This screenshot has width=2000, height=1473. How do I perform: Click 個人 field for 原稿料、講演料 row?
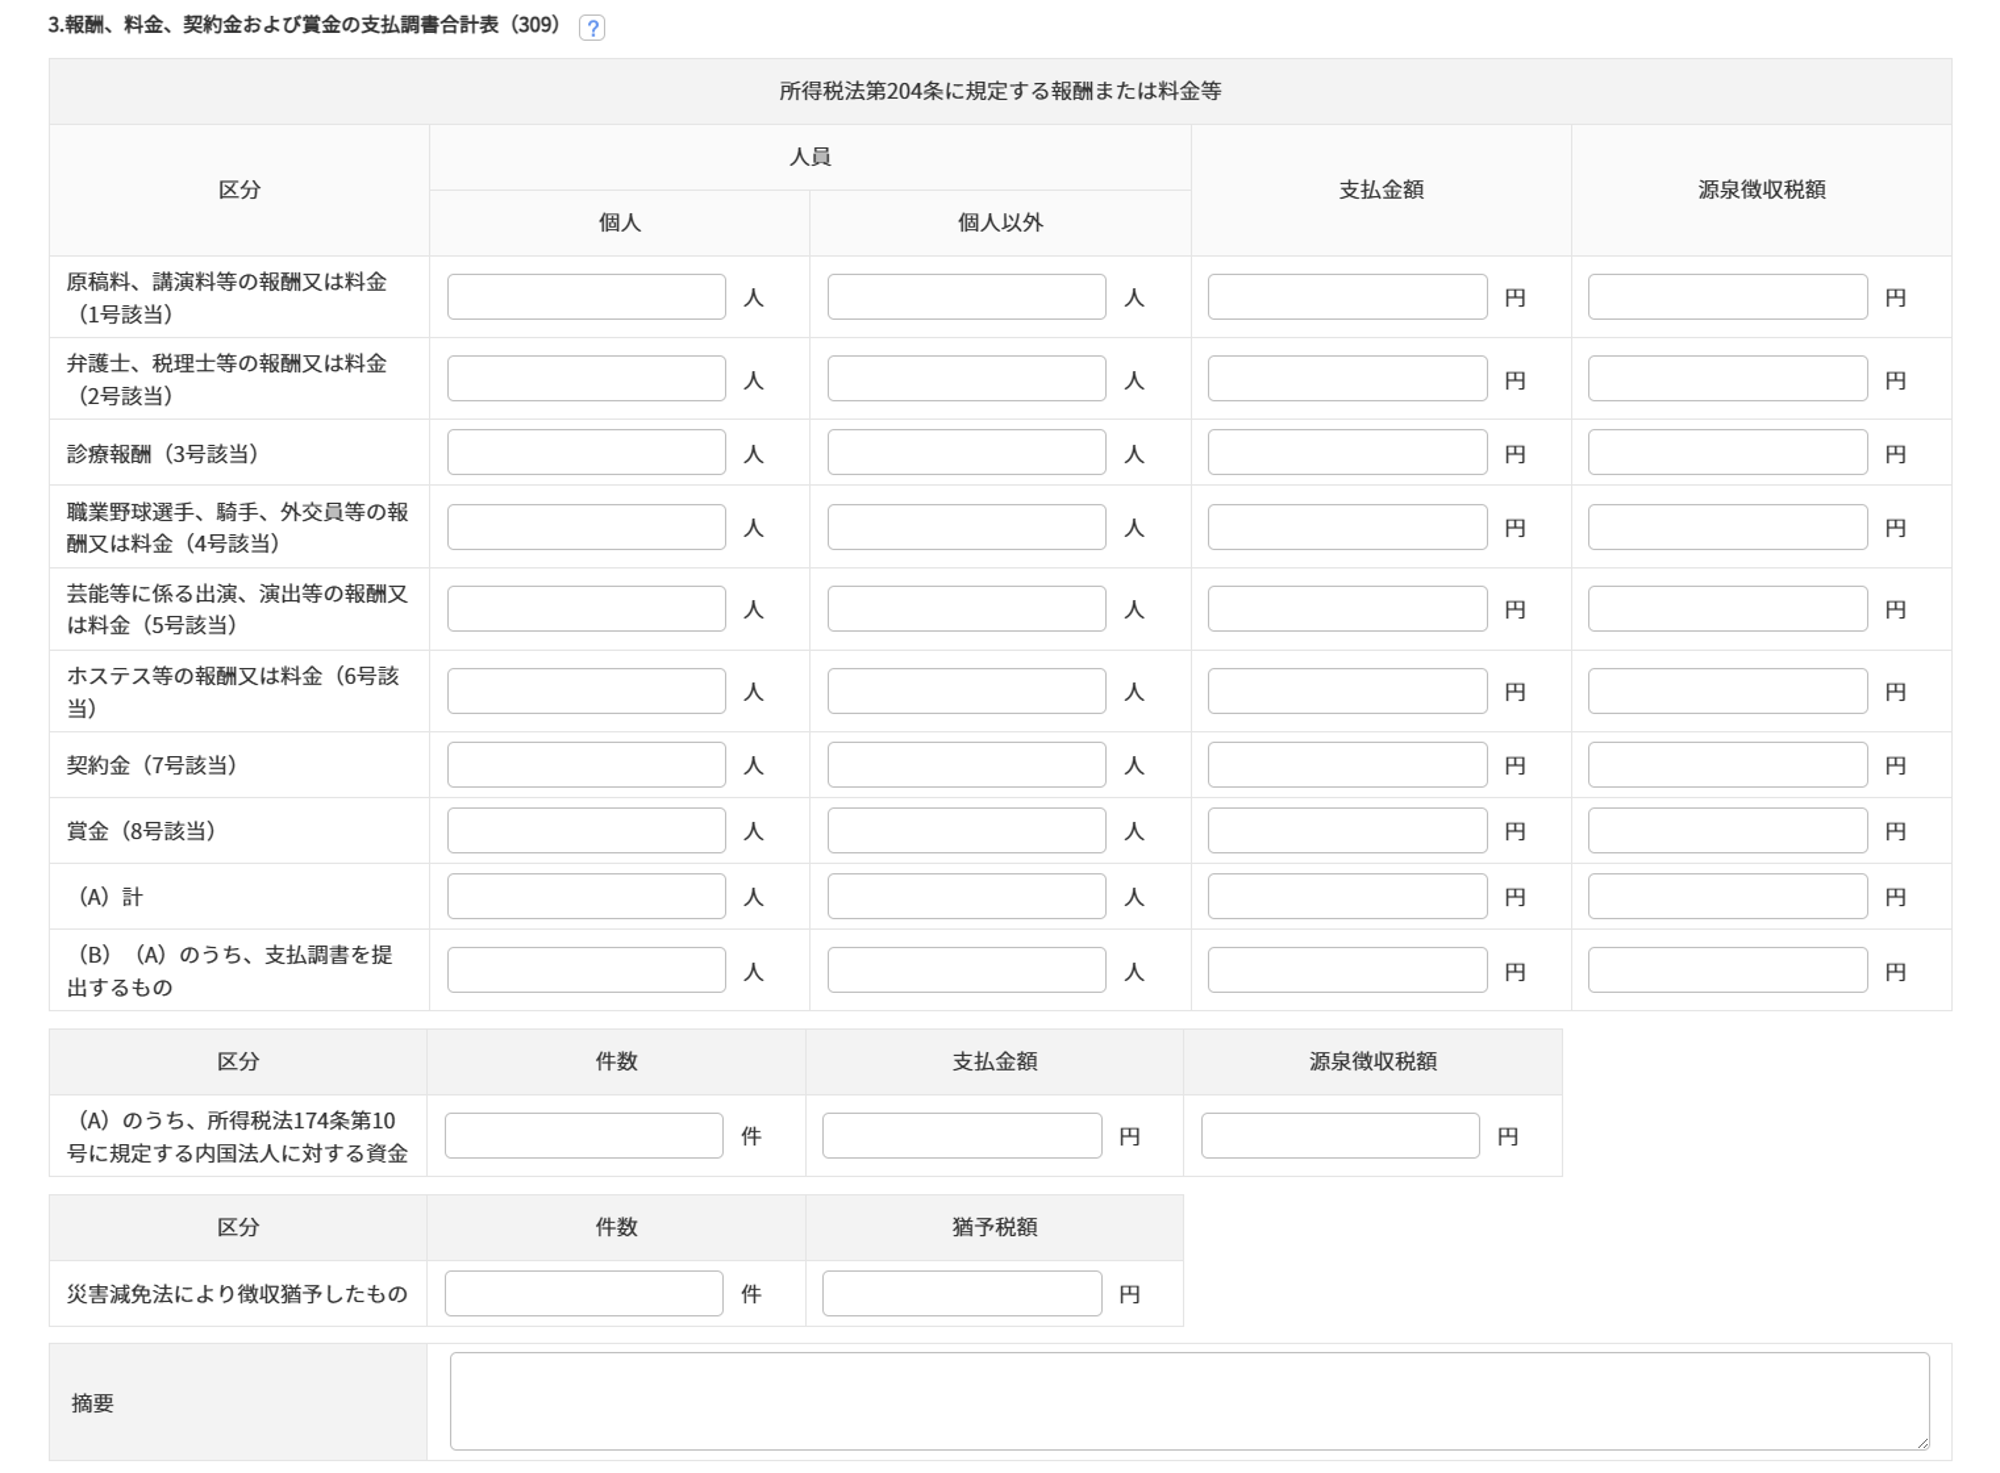586,297
